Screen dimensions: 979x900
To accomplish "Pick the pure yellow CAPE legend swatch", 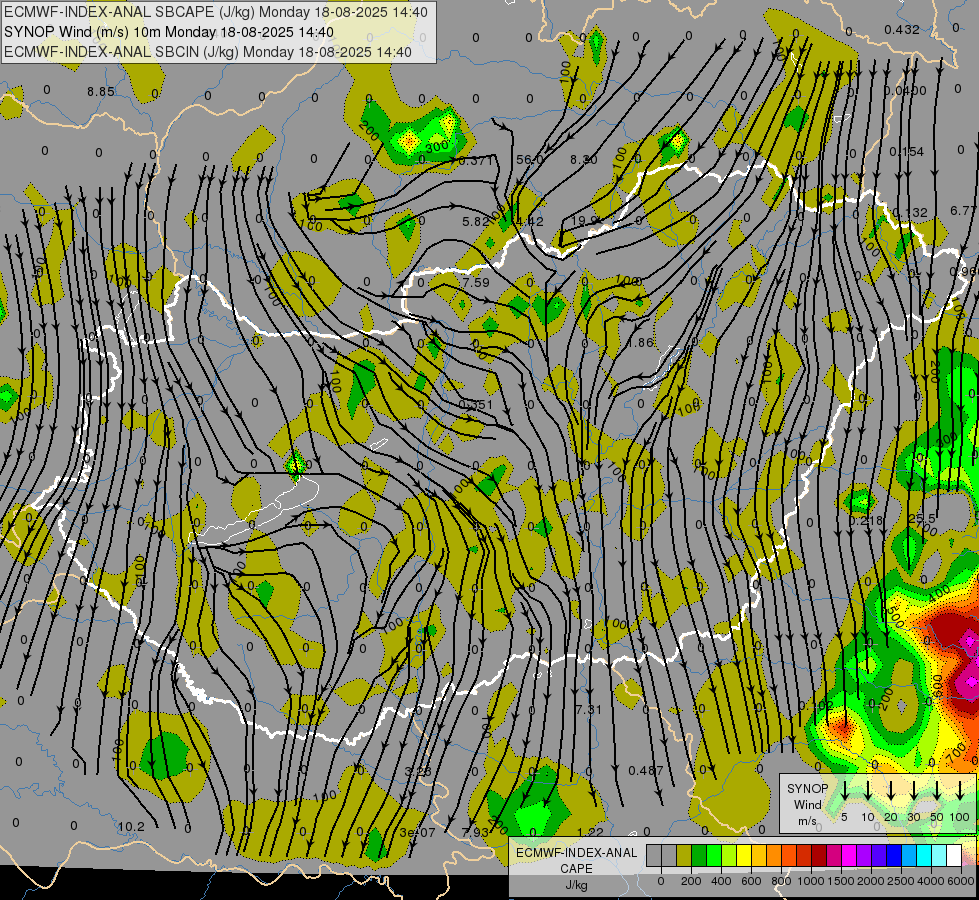I will [x=744, y=856].
